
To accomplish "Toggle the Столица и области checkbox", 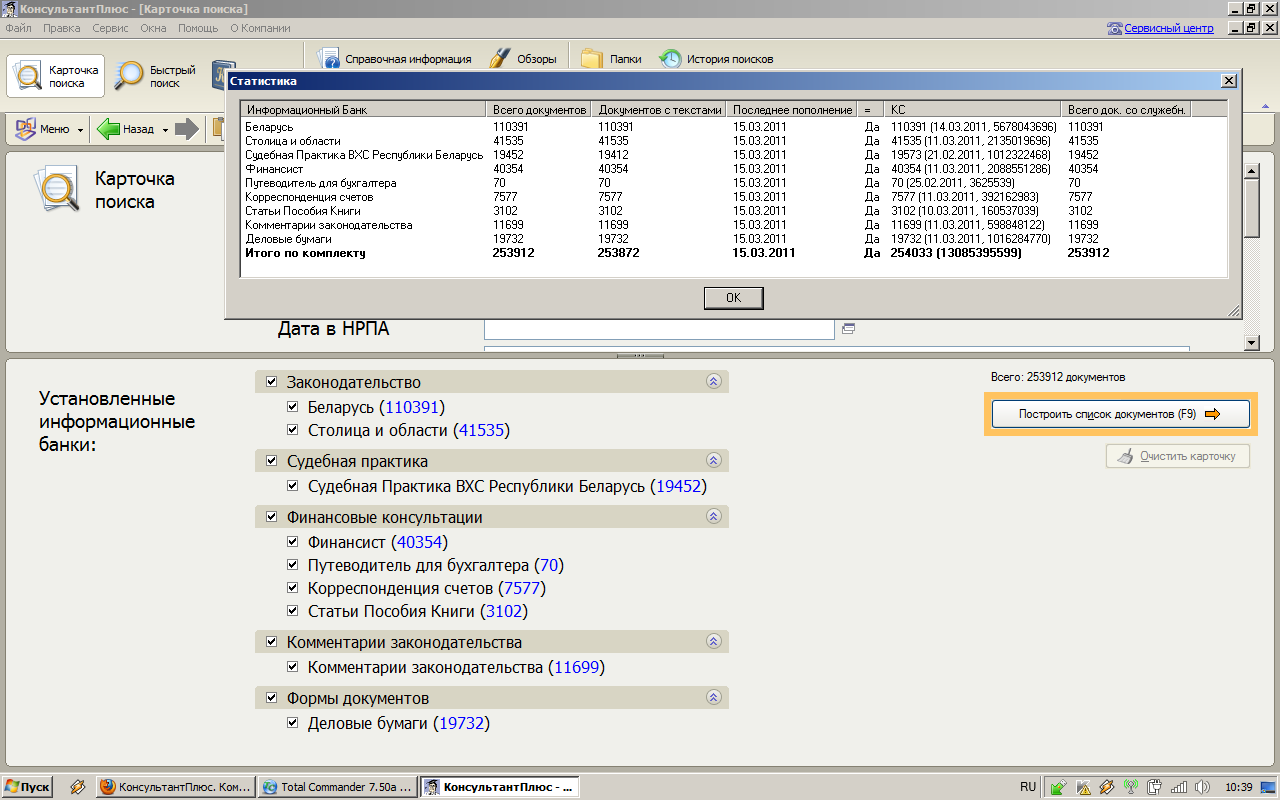I will 292,430.
